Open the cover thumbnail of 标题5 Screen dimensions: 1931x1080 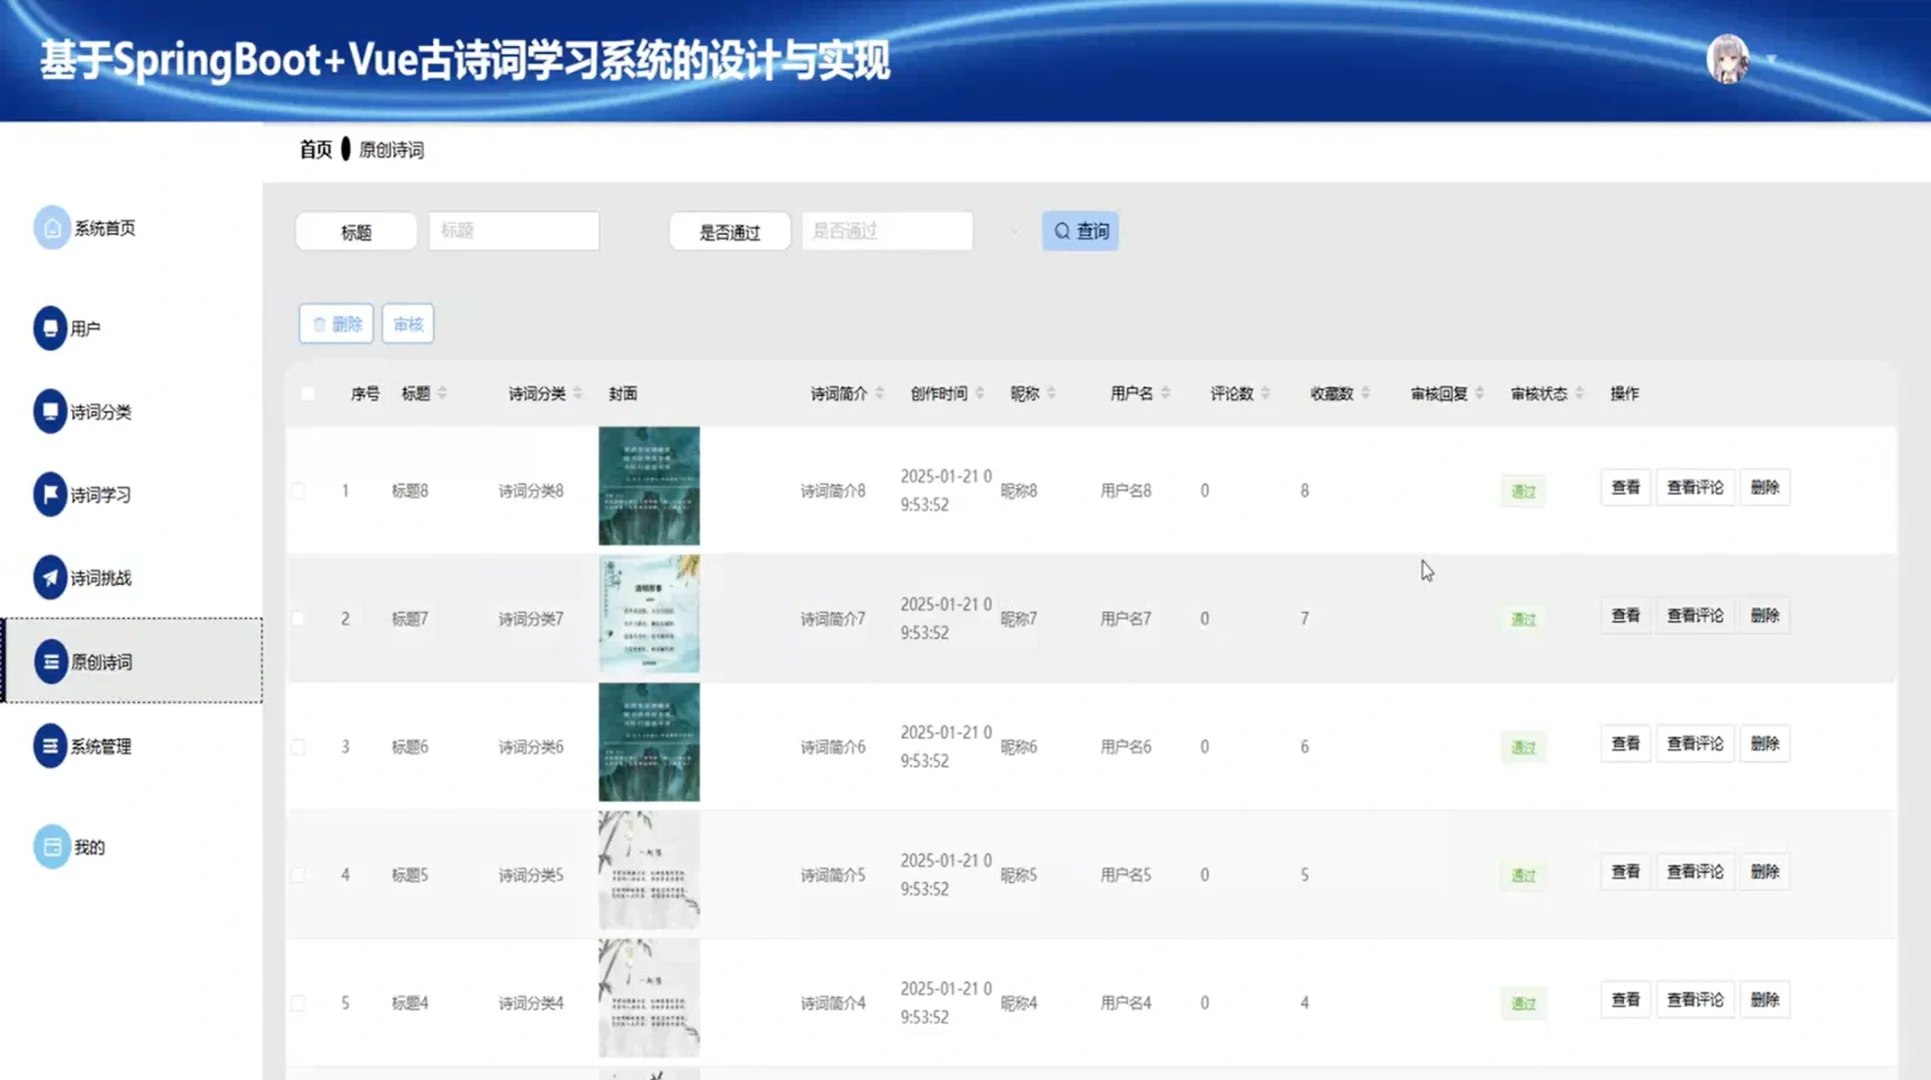648,871
